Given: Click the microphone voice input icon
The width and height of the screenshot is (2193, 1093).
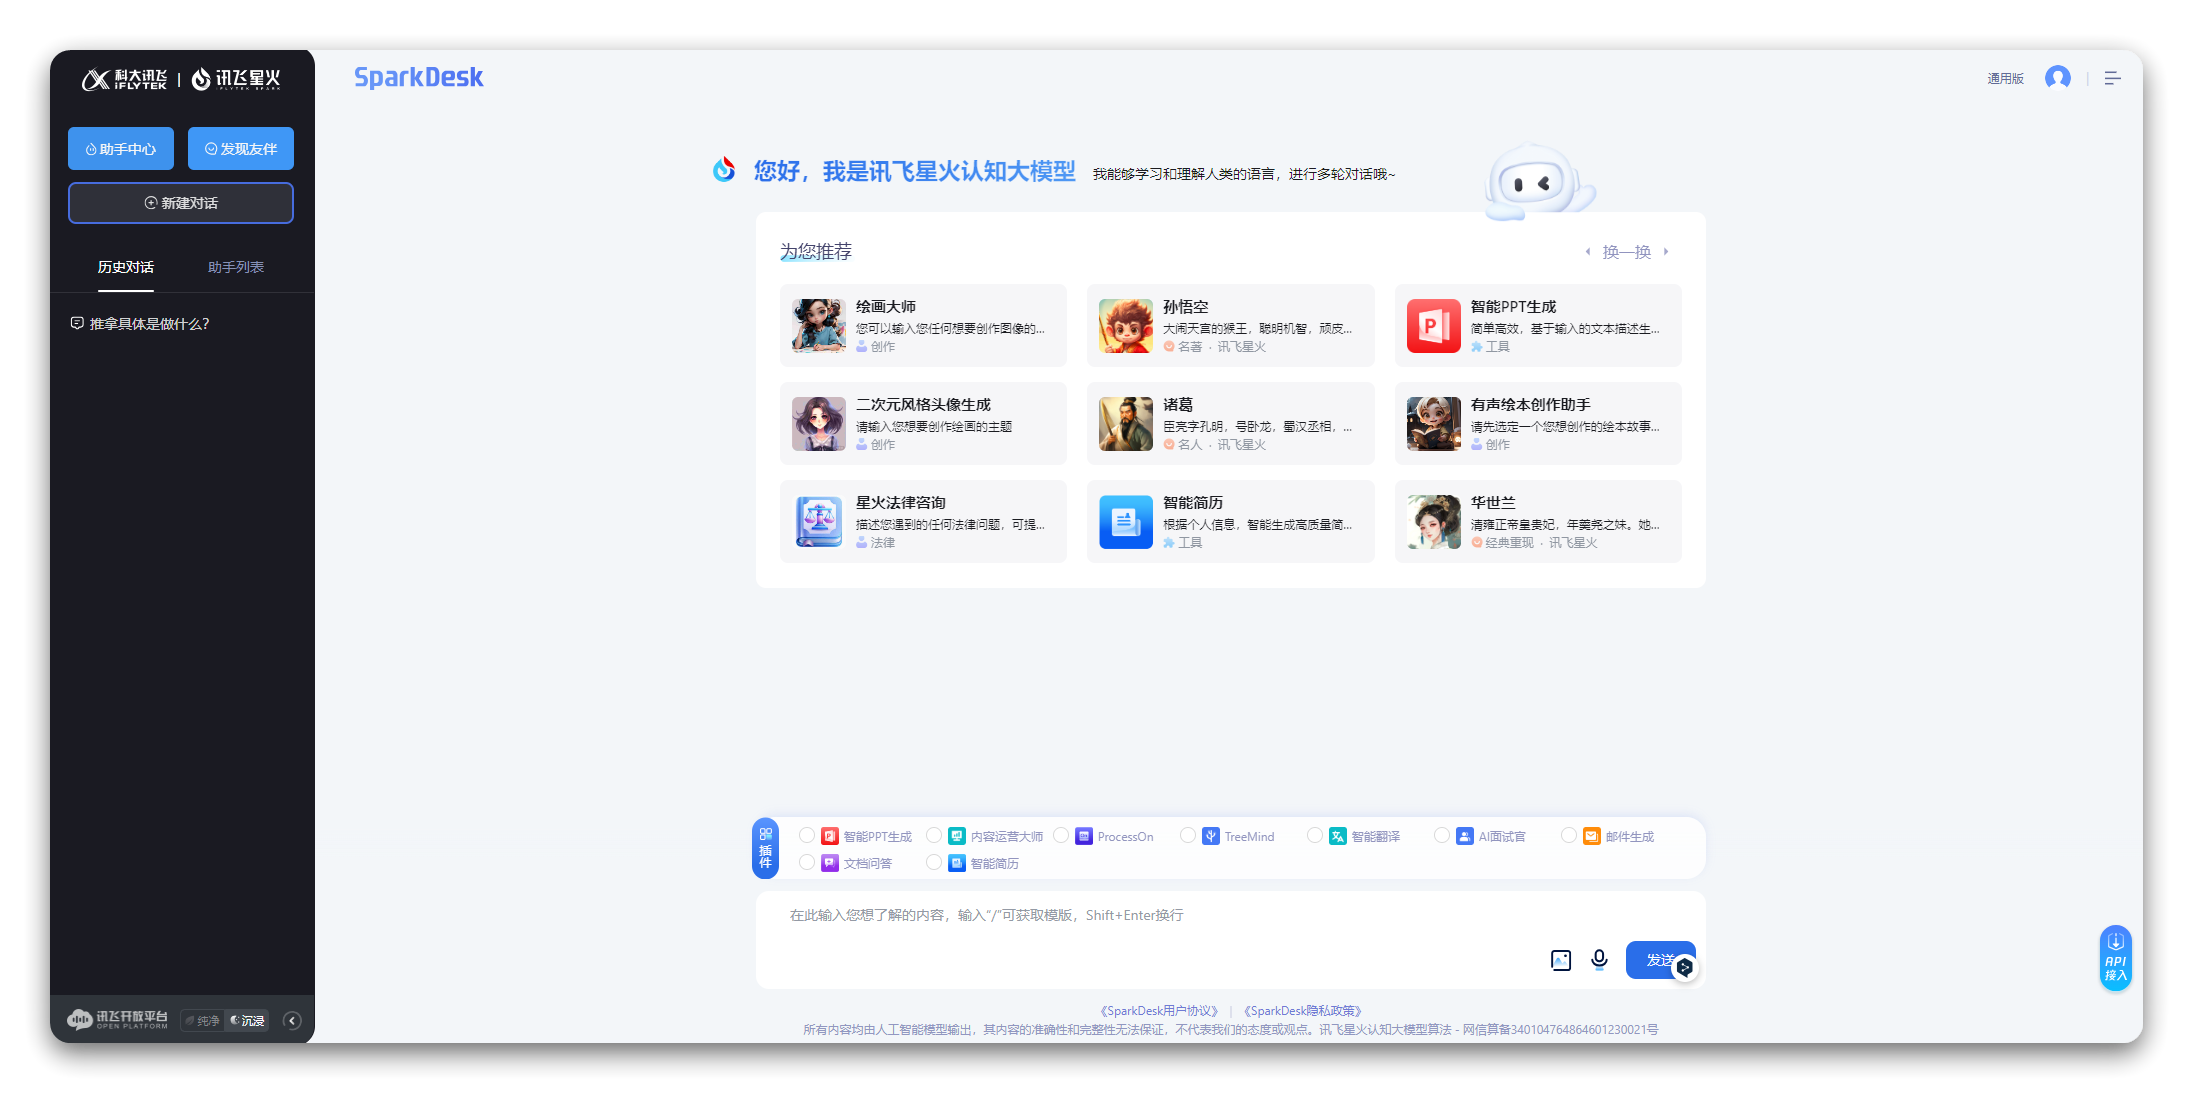Looking at the screenshot, I should pos(1599,960).
